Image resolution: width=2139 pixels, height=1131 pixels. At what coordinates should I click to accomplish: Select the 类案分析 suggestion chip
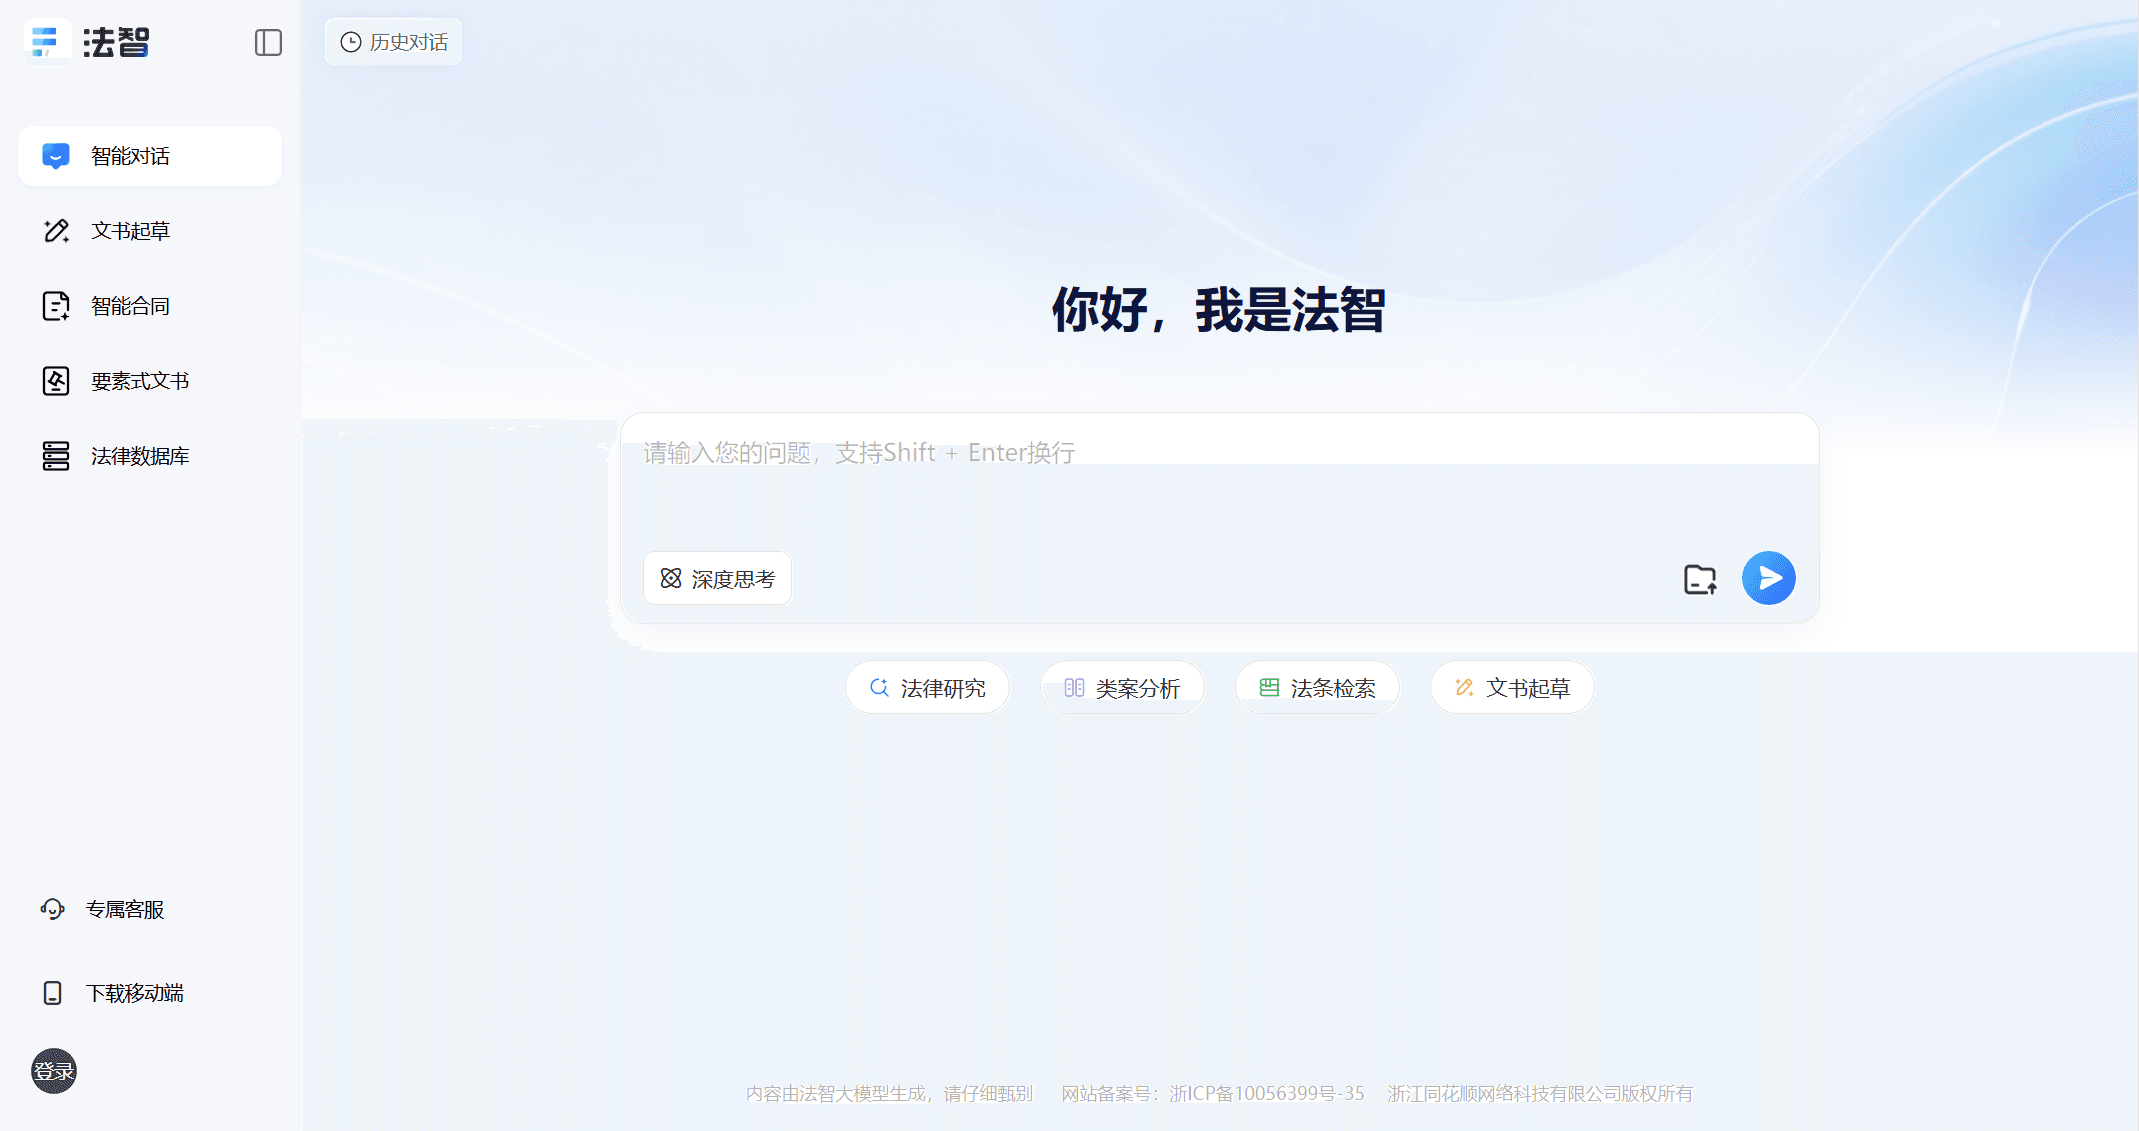[x=1122, y=688]
